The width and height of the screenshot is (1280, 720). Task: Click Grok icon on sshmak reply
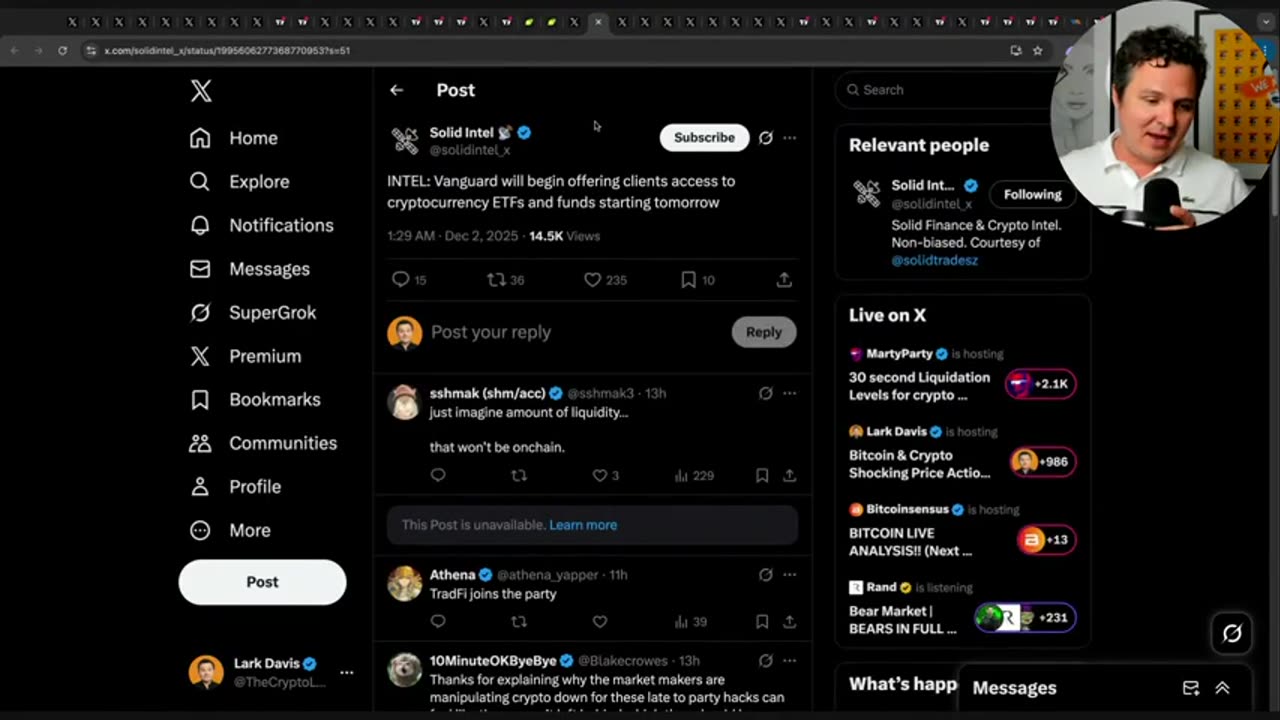[x=766, y=393]
